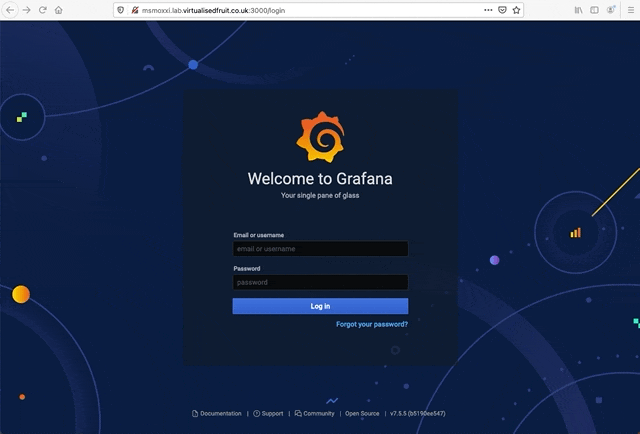
Task: Open the hamburger application menu
Action: pos(631,10)
